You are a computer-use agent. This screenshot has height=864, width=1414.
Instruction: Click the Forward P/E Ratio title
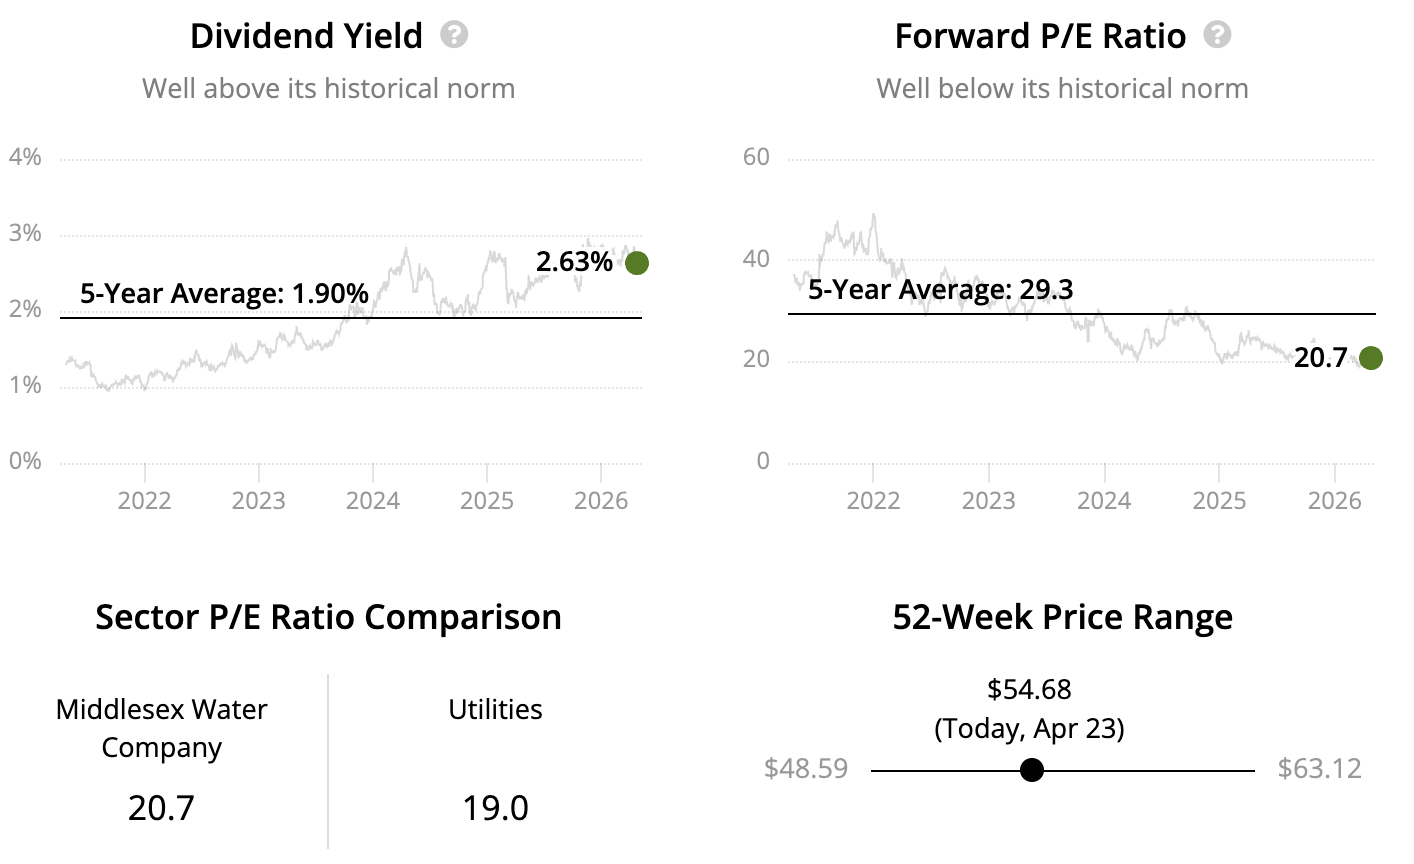1040,37
